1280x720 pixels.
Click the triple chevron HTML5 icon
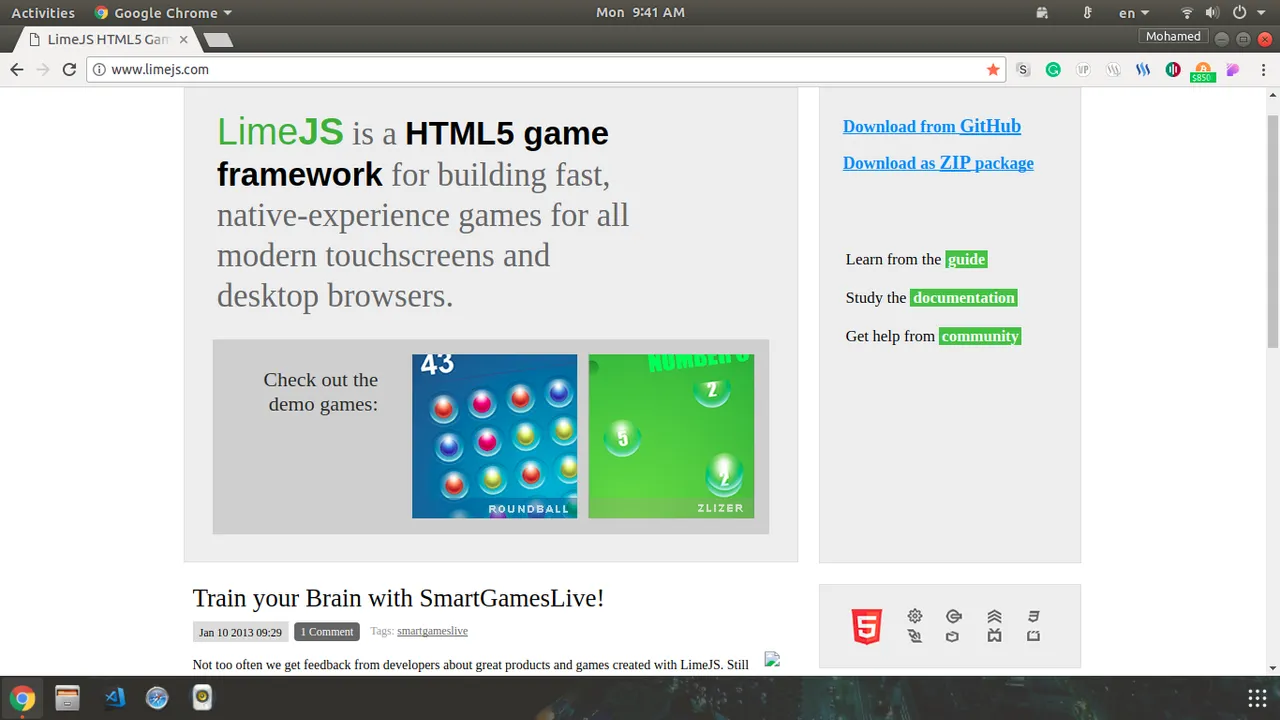994,616
